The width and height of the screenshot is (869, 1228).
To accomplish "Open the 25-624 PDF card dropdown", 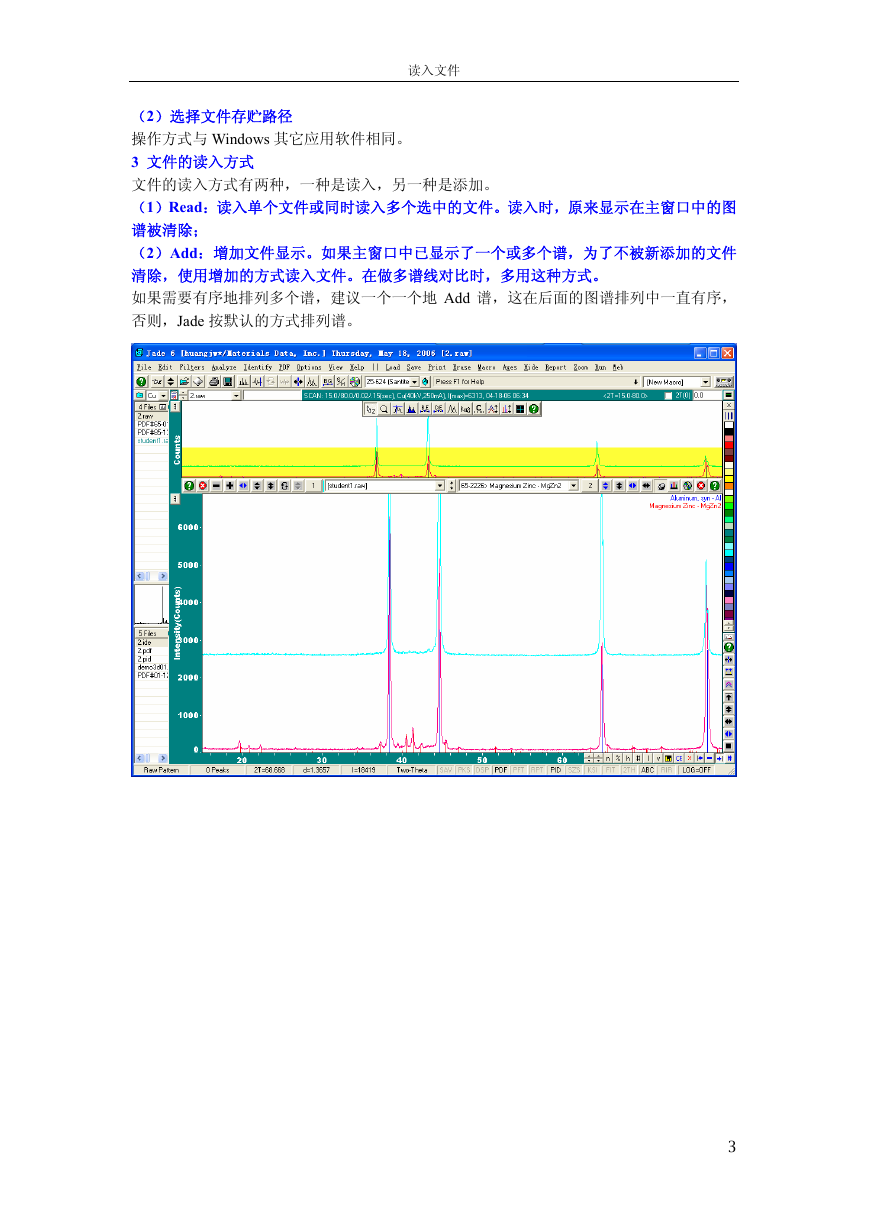I will click(414, 382).
